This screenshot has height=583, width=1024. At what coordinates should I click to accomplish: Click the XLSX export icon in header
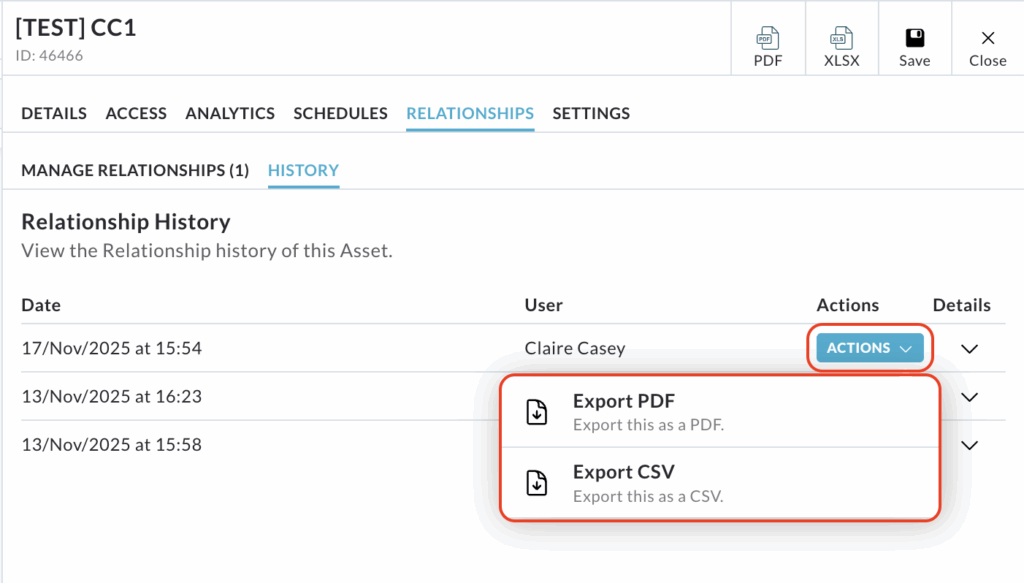coord(841,39)
